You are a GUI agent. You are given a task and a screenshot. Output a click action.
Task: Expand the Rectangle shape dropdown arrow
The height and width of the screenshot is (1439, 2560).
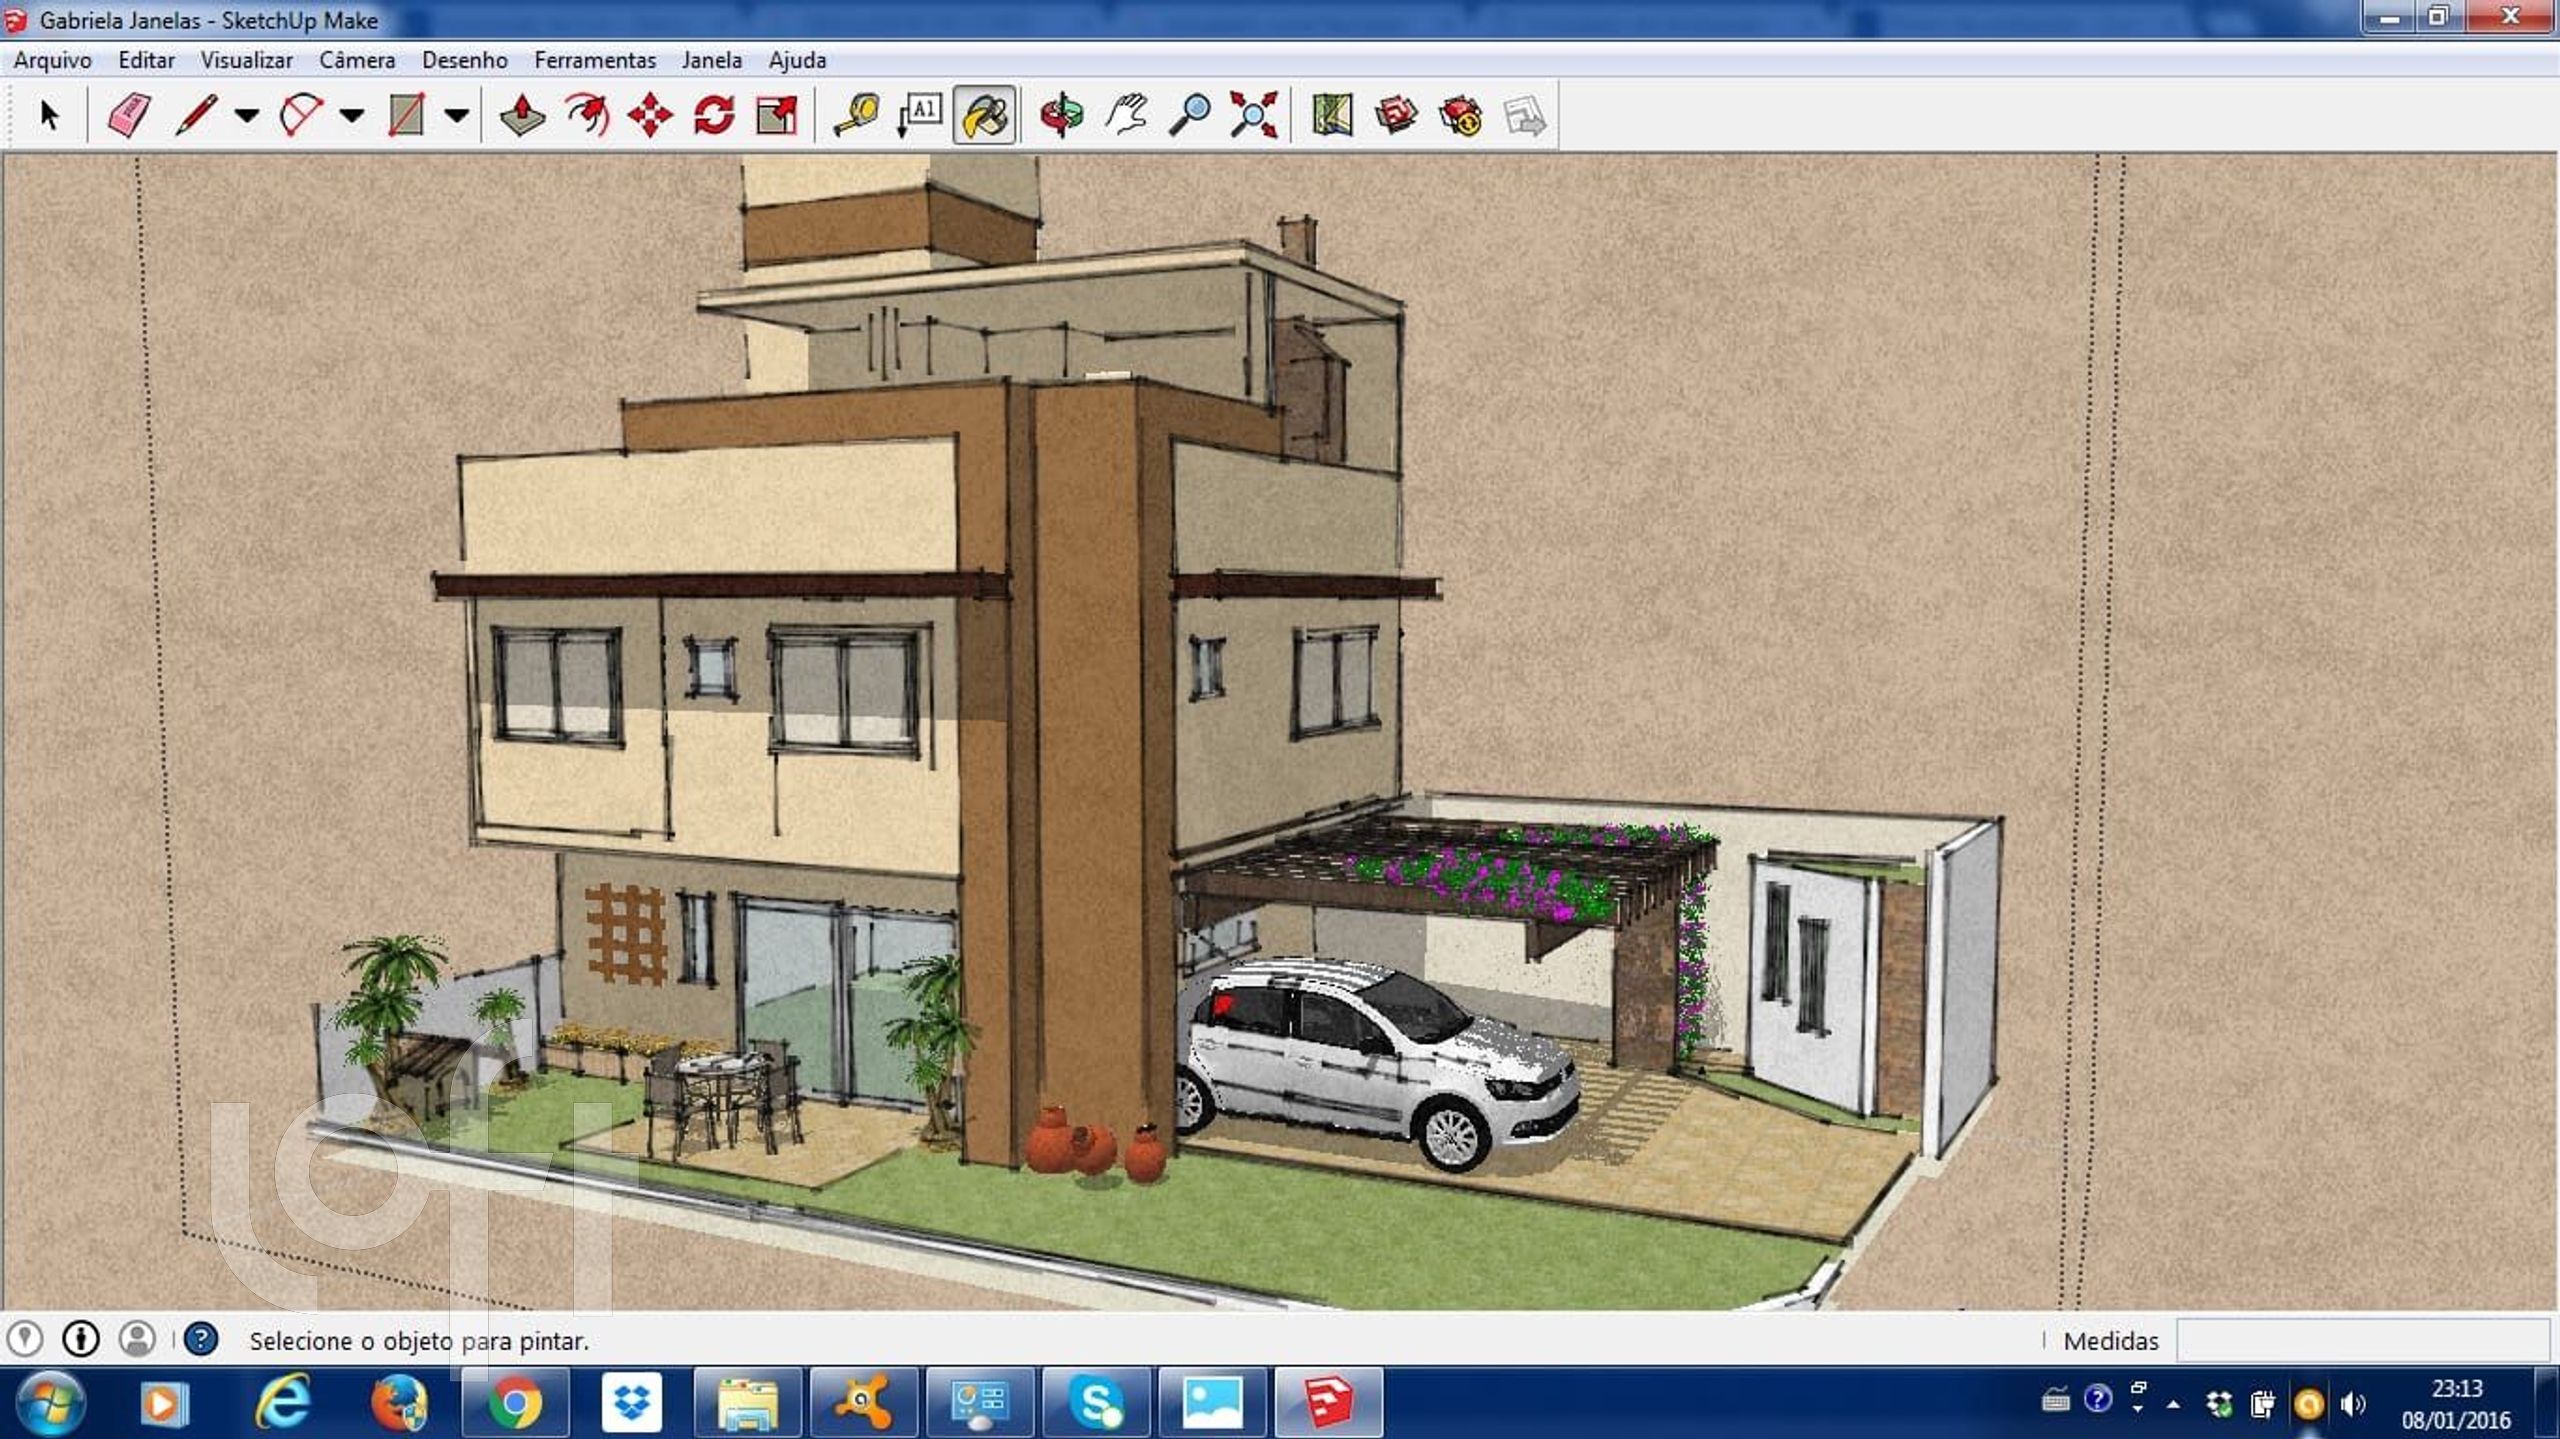457,116
